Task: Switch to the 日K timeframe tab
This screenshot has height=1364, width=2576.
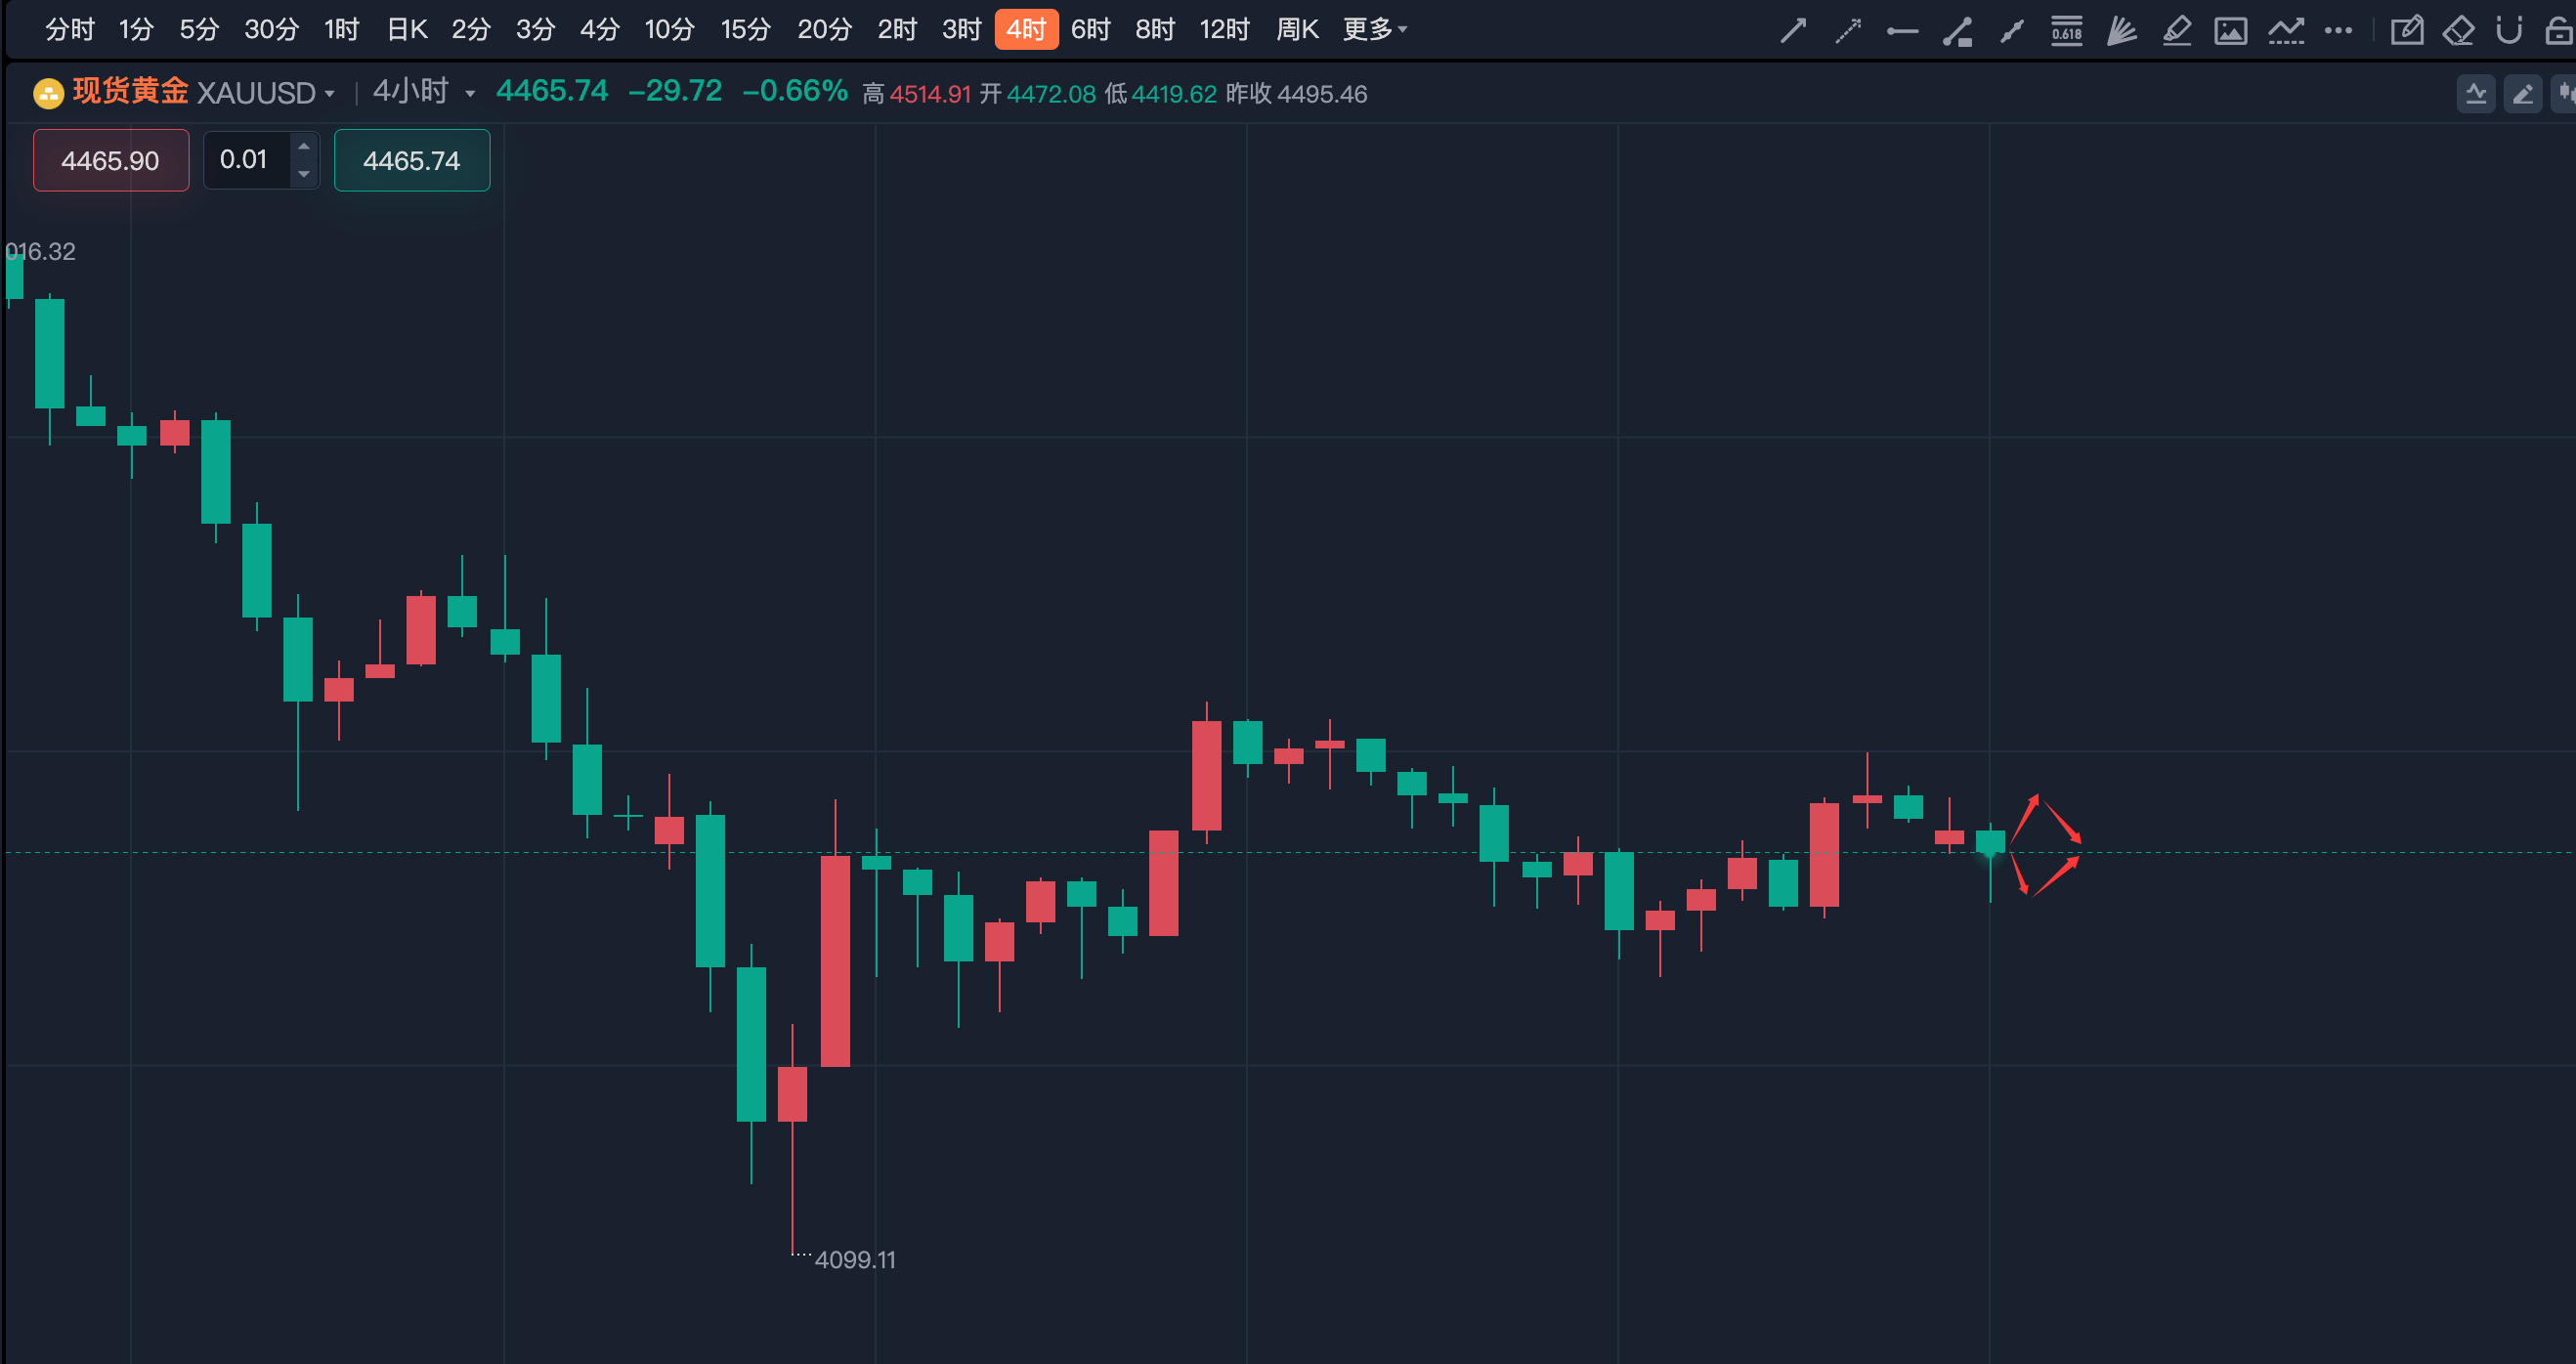Action: tap(407, 30)
